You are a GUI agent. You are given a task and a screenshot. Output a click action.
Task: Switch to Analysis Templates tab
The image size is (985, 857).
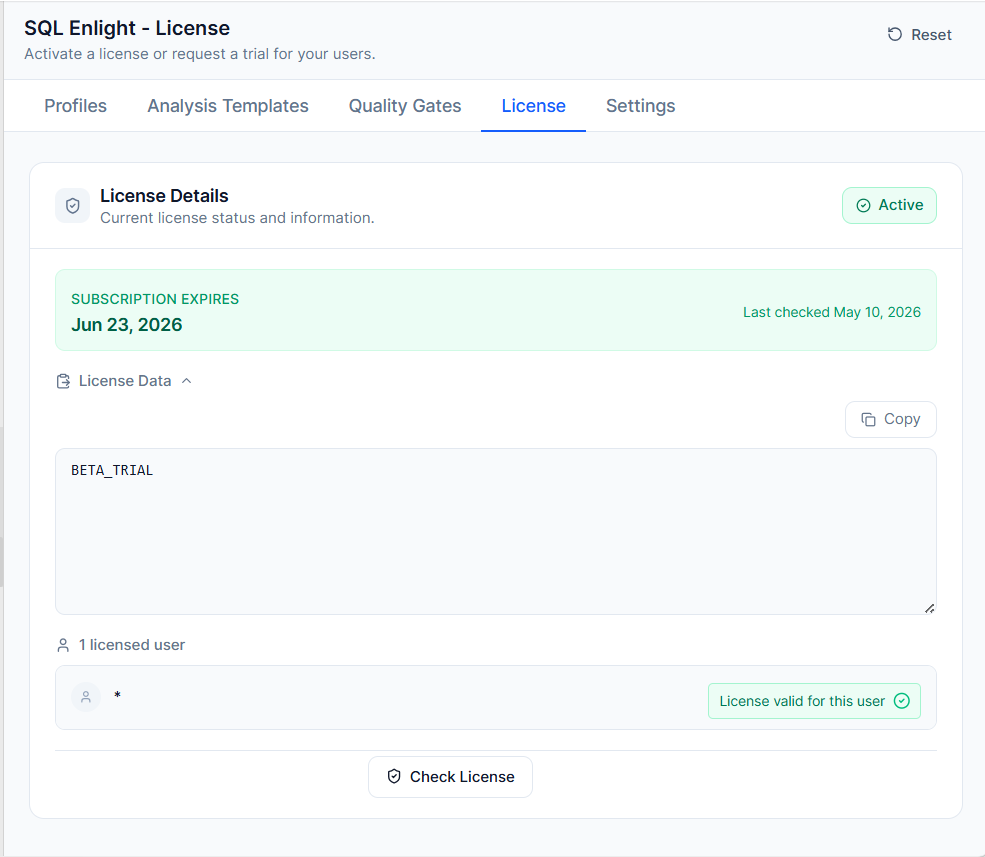click(227, 106)
